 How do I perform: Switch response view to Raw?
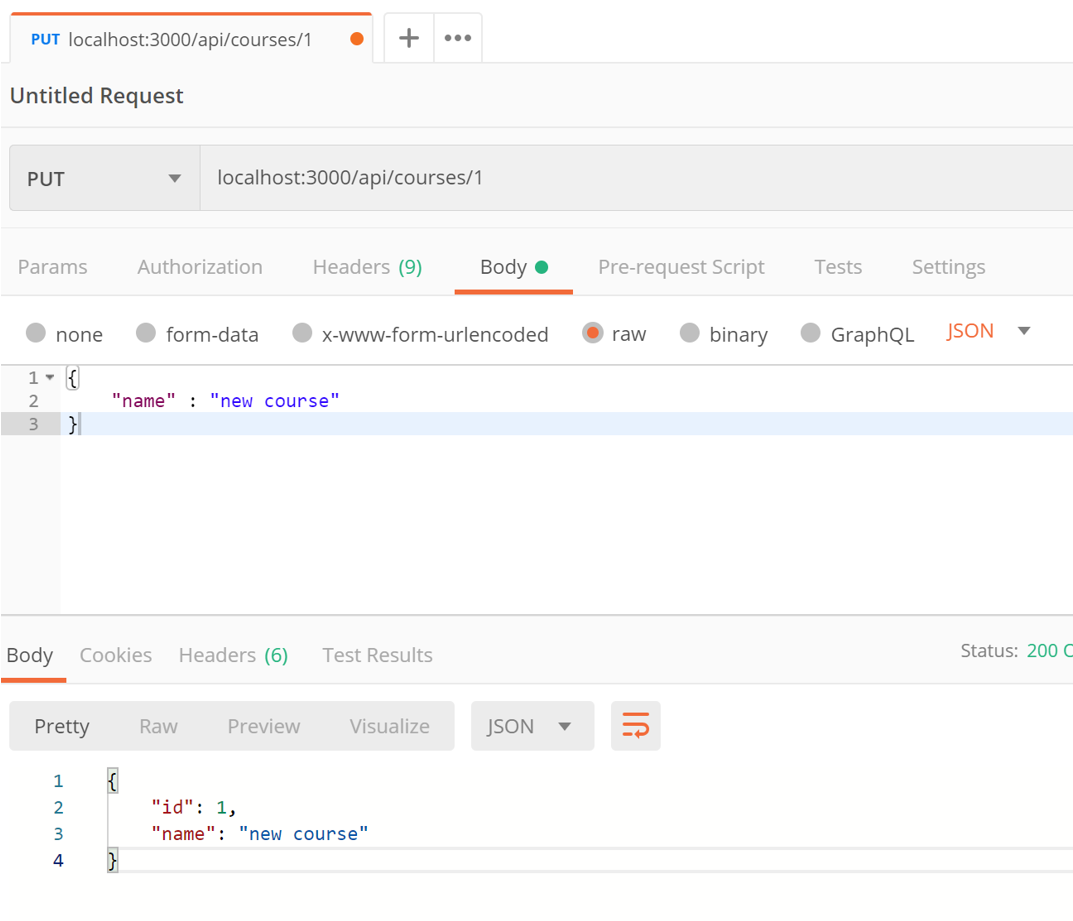pyautogui.click(x=158, y=726)
